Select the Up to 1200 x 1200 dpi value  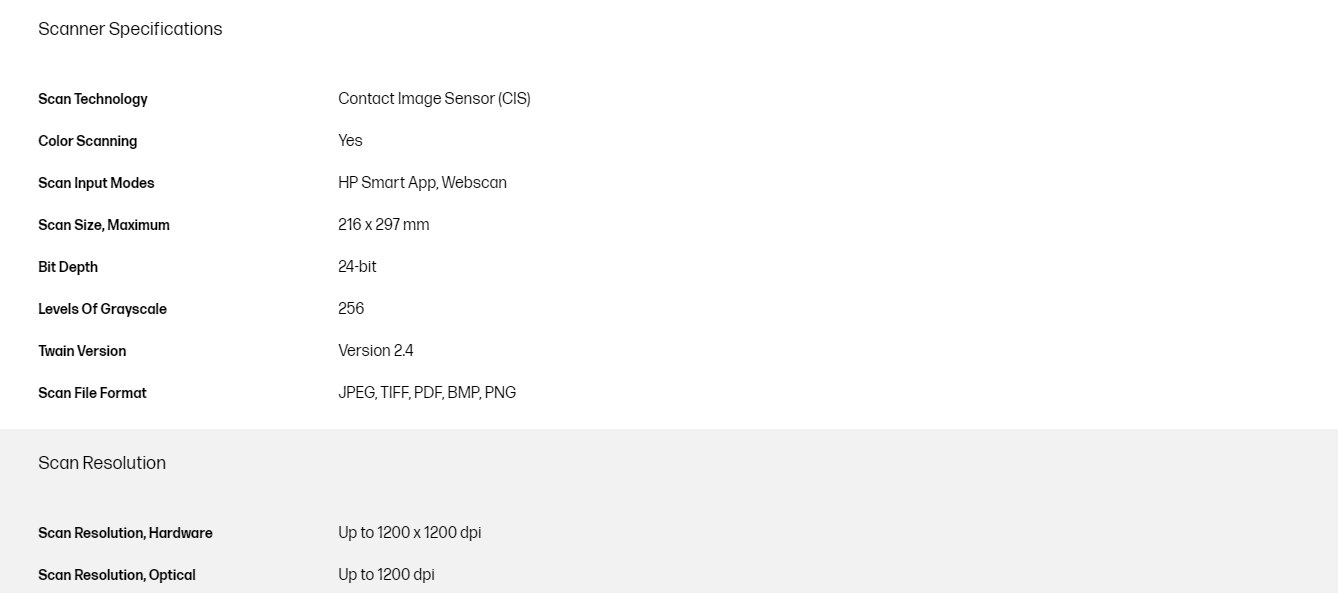click(x=409, y=533)
